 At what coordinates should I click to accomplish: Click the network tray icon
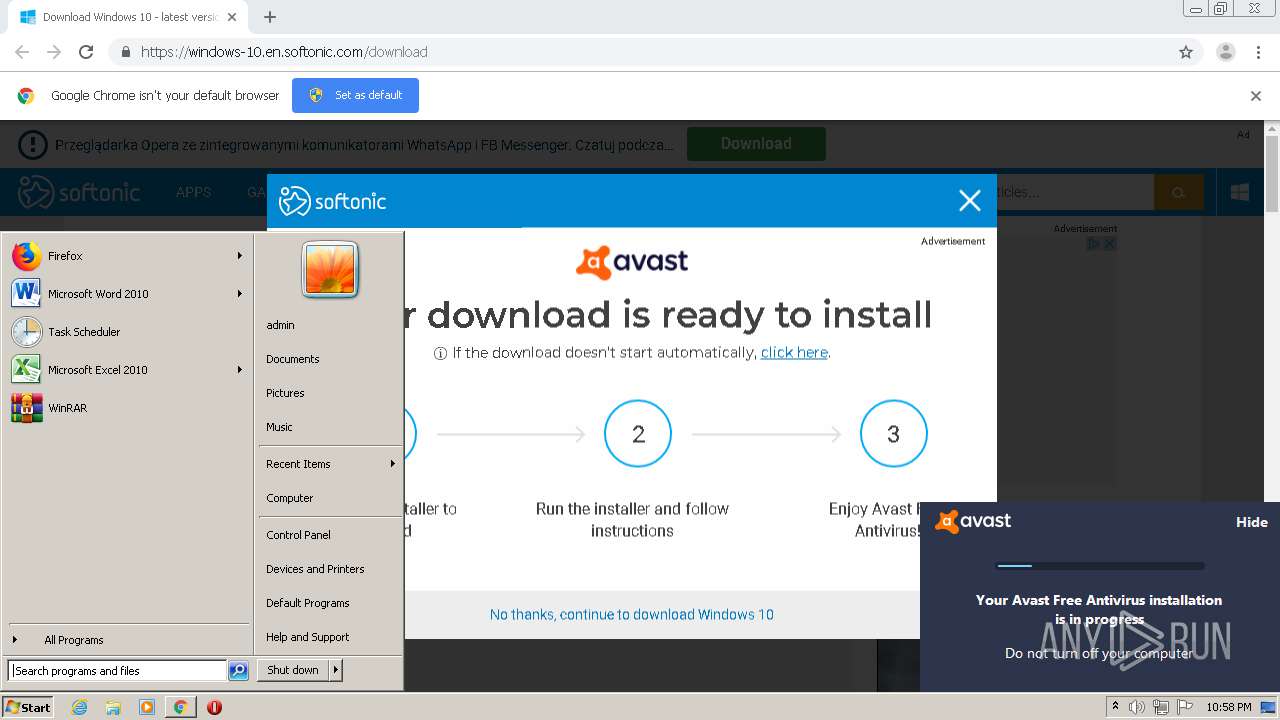point(1161,707)
